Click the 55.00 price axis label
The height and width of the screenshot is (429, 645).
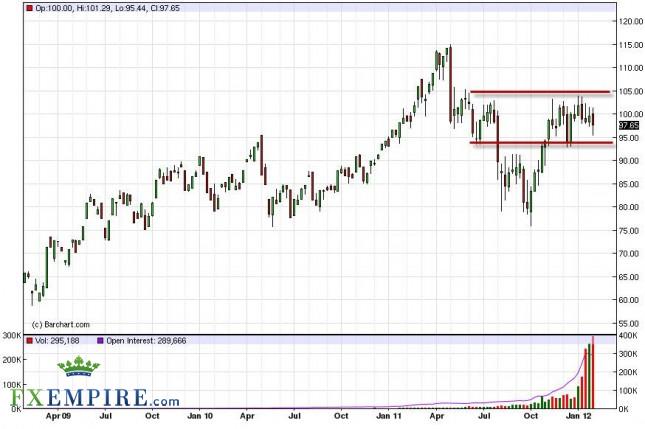(x=629, y=323)
